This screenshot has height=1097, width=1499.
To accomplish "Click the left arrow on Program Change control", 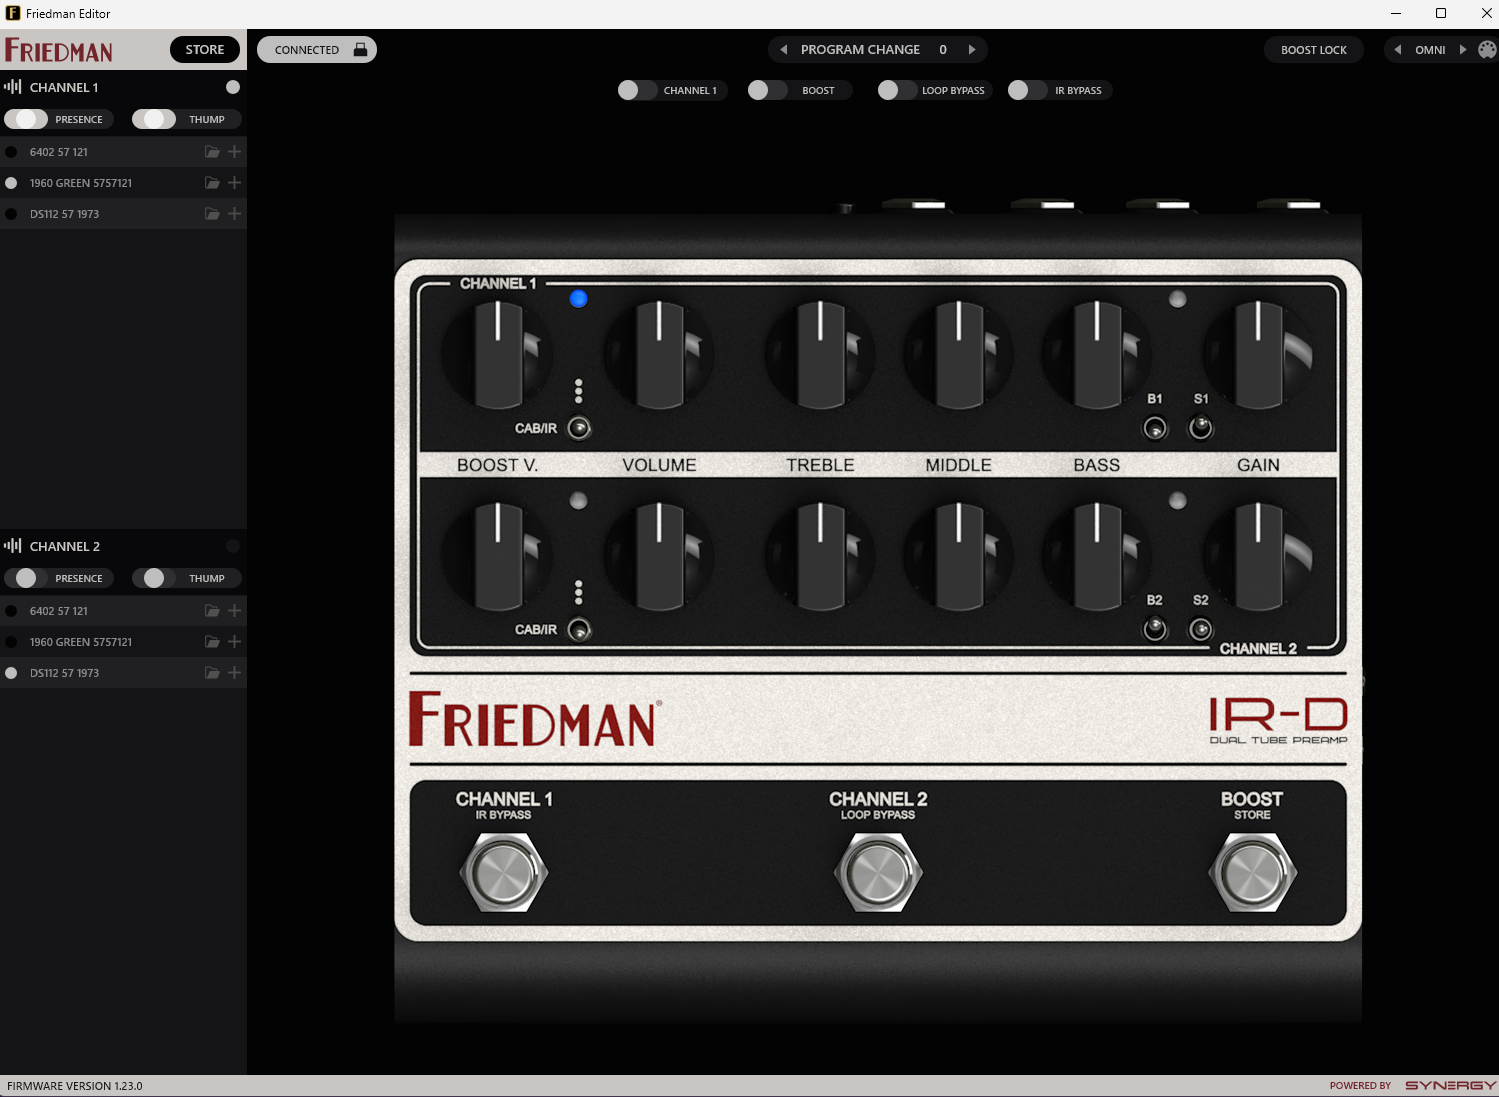I will tap(783, 49).
